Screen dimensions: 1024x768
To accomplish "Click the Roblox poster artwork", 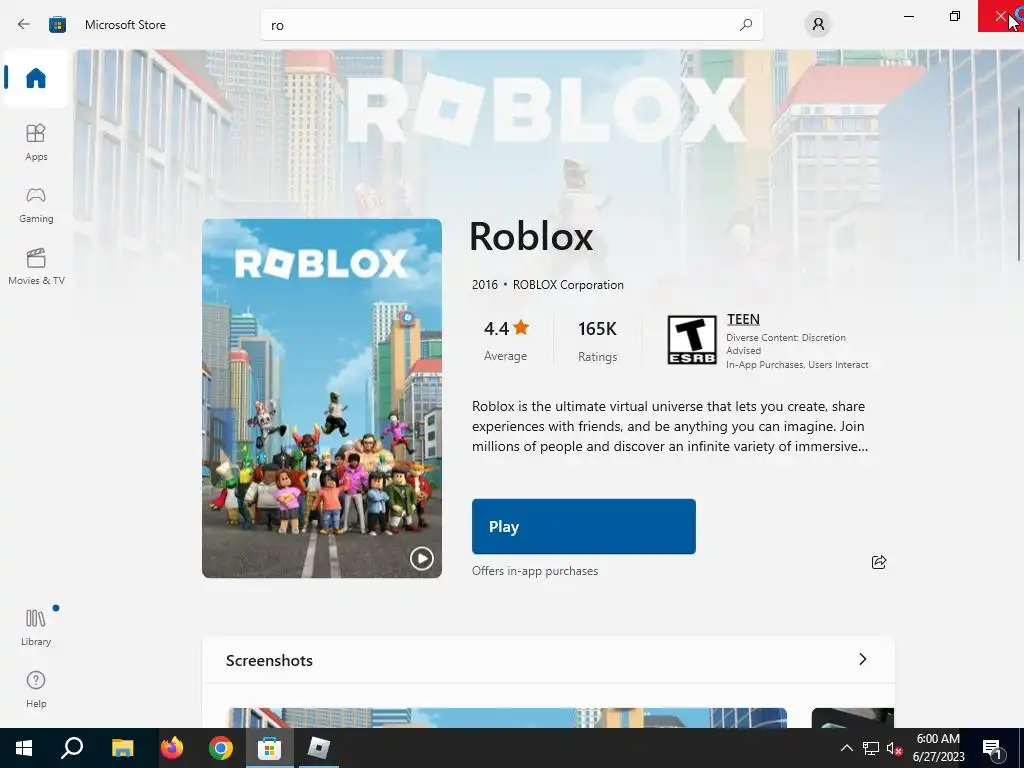I will [x=322, y=398].
